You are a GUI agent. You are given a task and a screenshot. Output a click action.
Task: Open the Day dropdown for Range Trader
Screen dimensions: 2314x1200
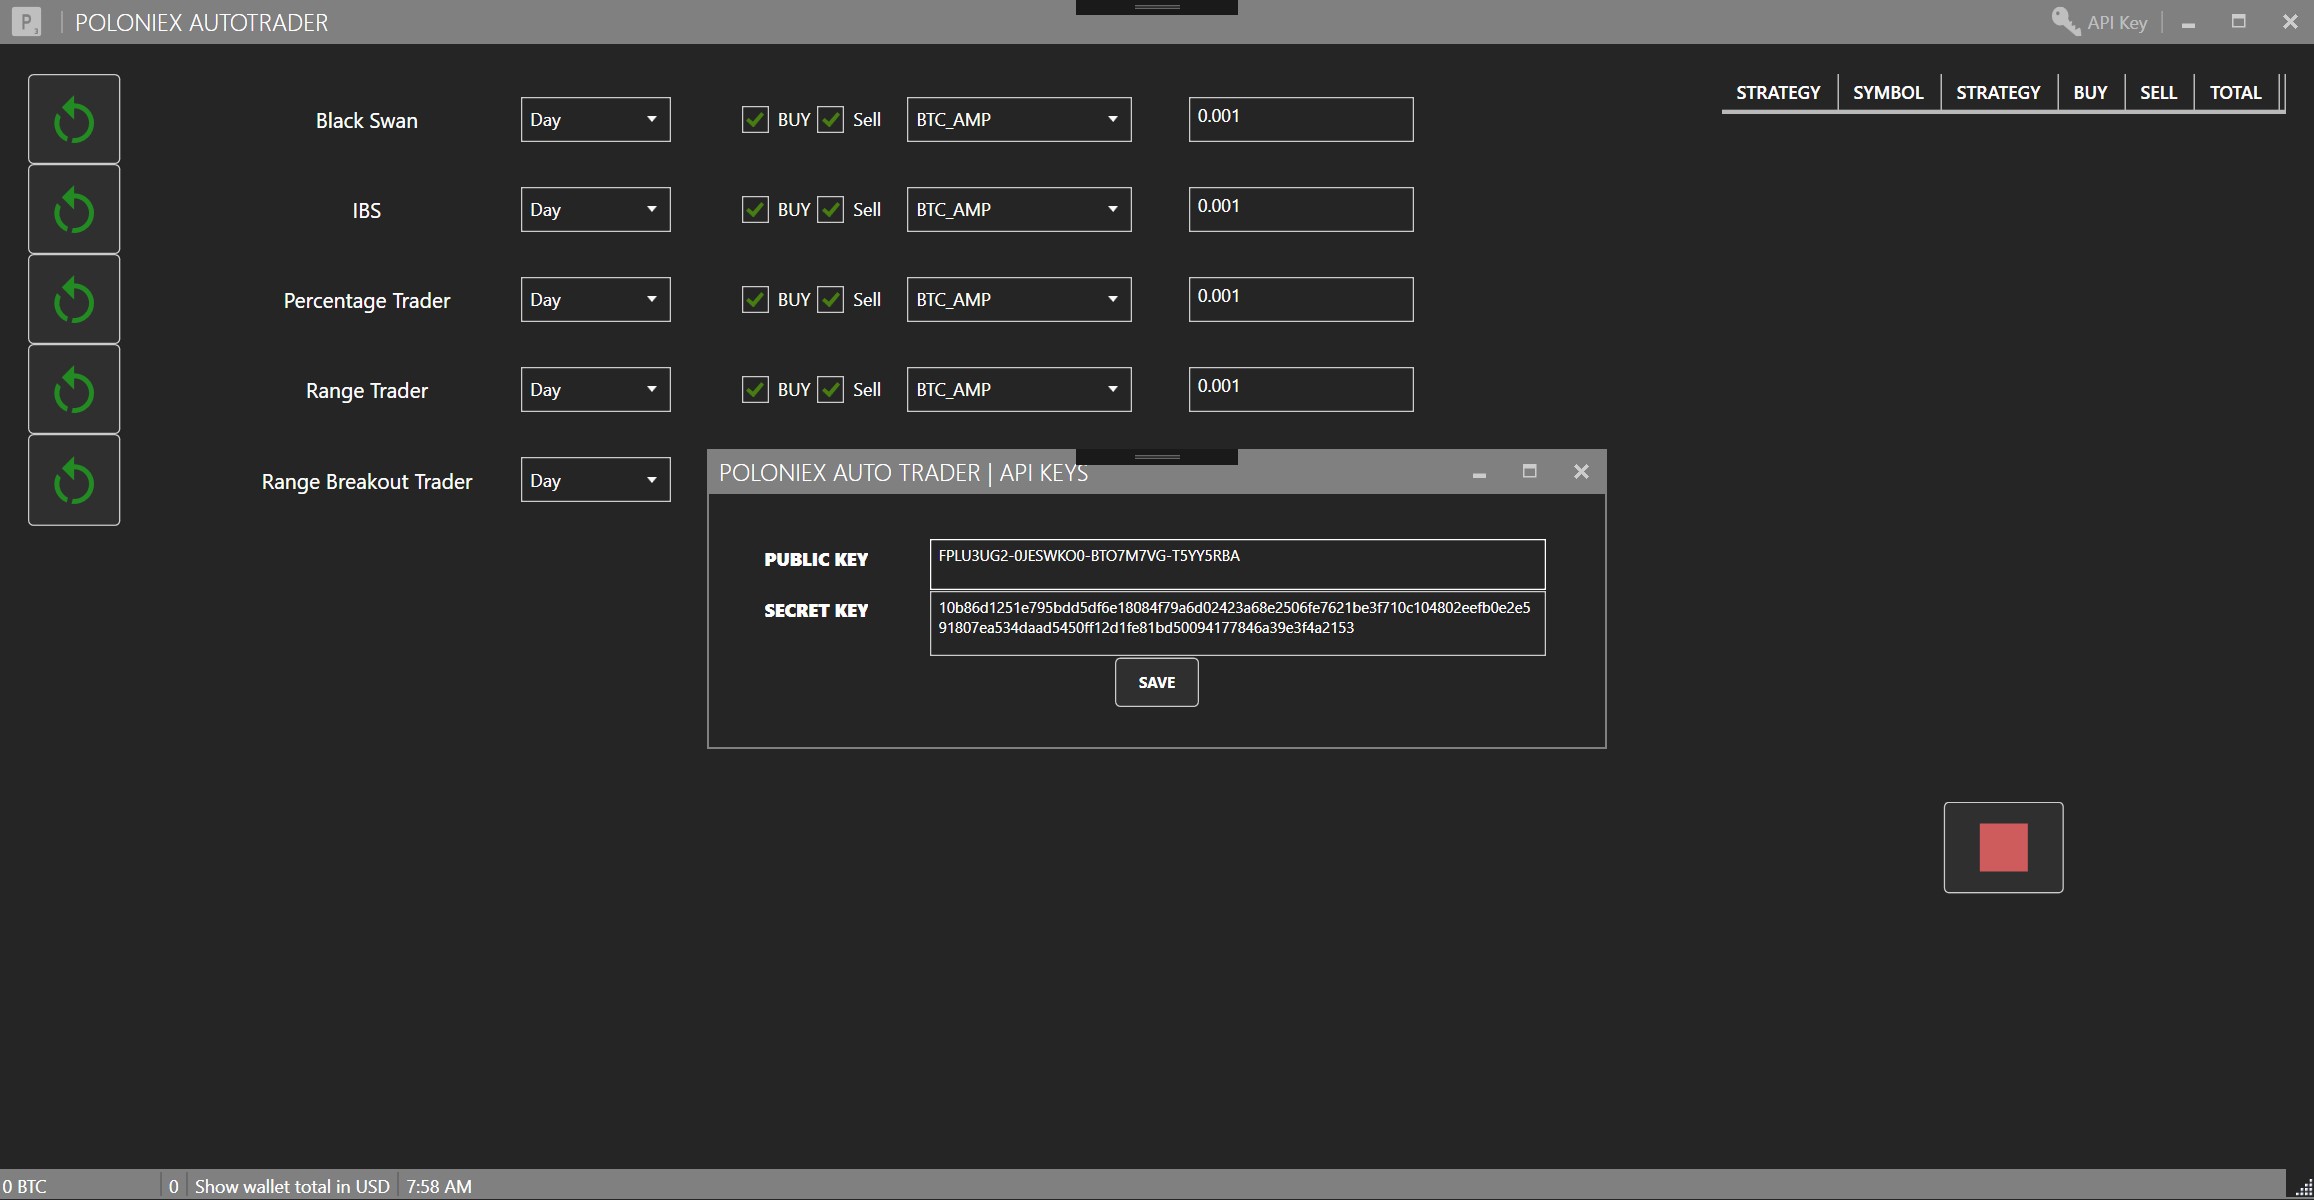[x=595, y=389]
